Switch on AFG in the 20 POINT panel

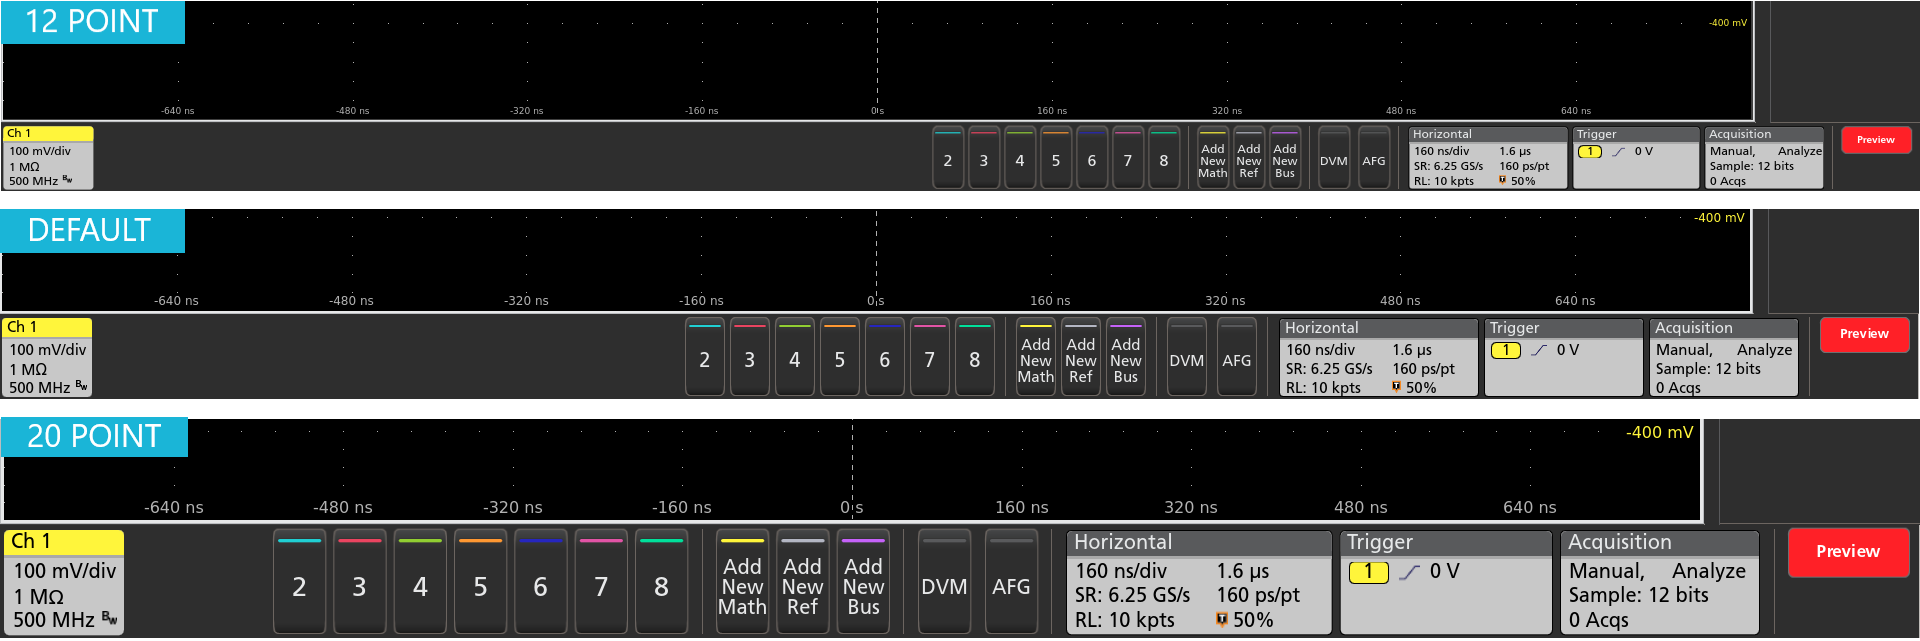[x=1011, y=582]
